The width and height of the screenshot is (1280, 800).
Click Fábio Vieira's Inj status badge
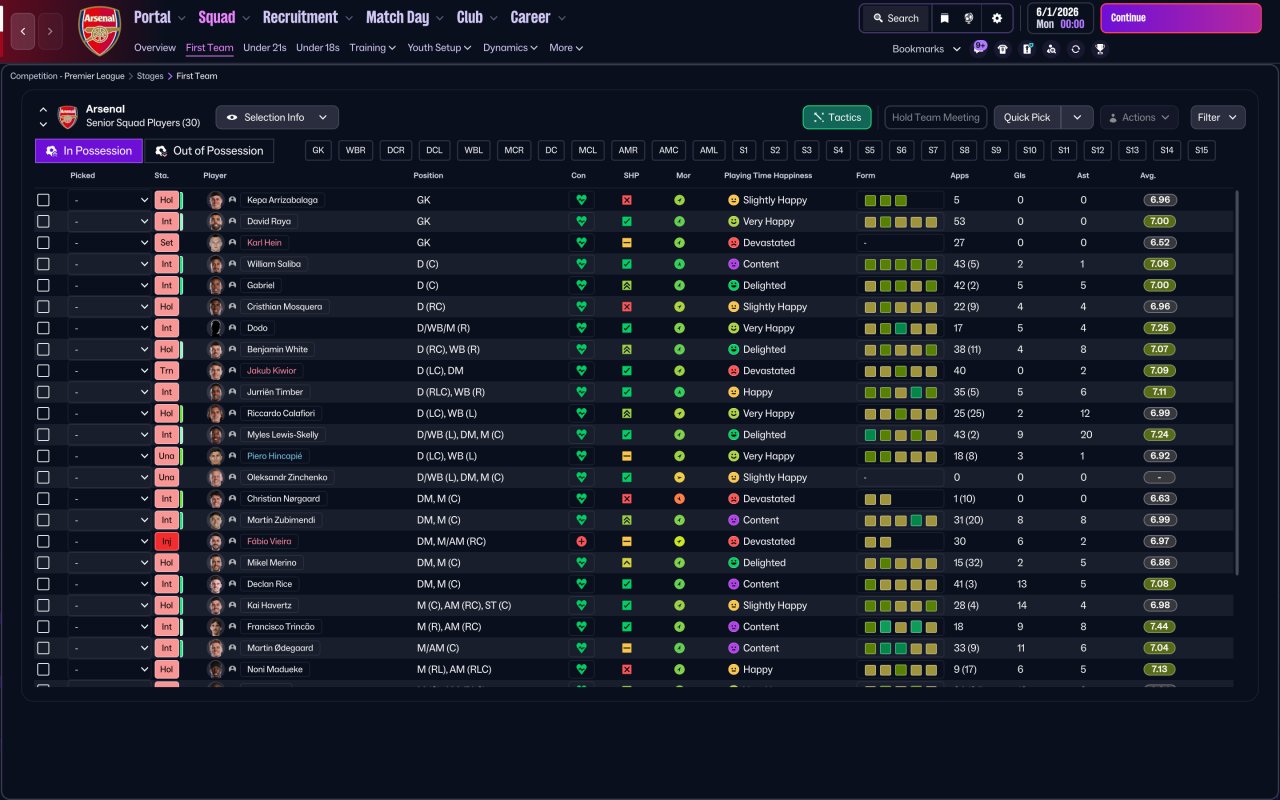tap(167, 541)
